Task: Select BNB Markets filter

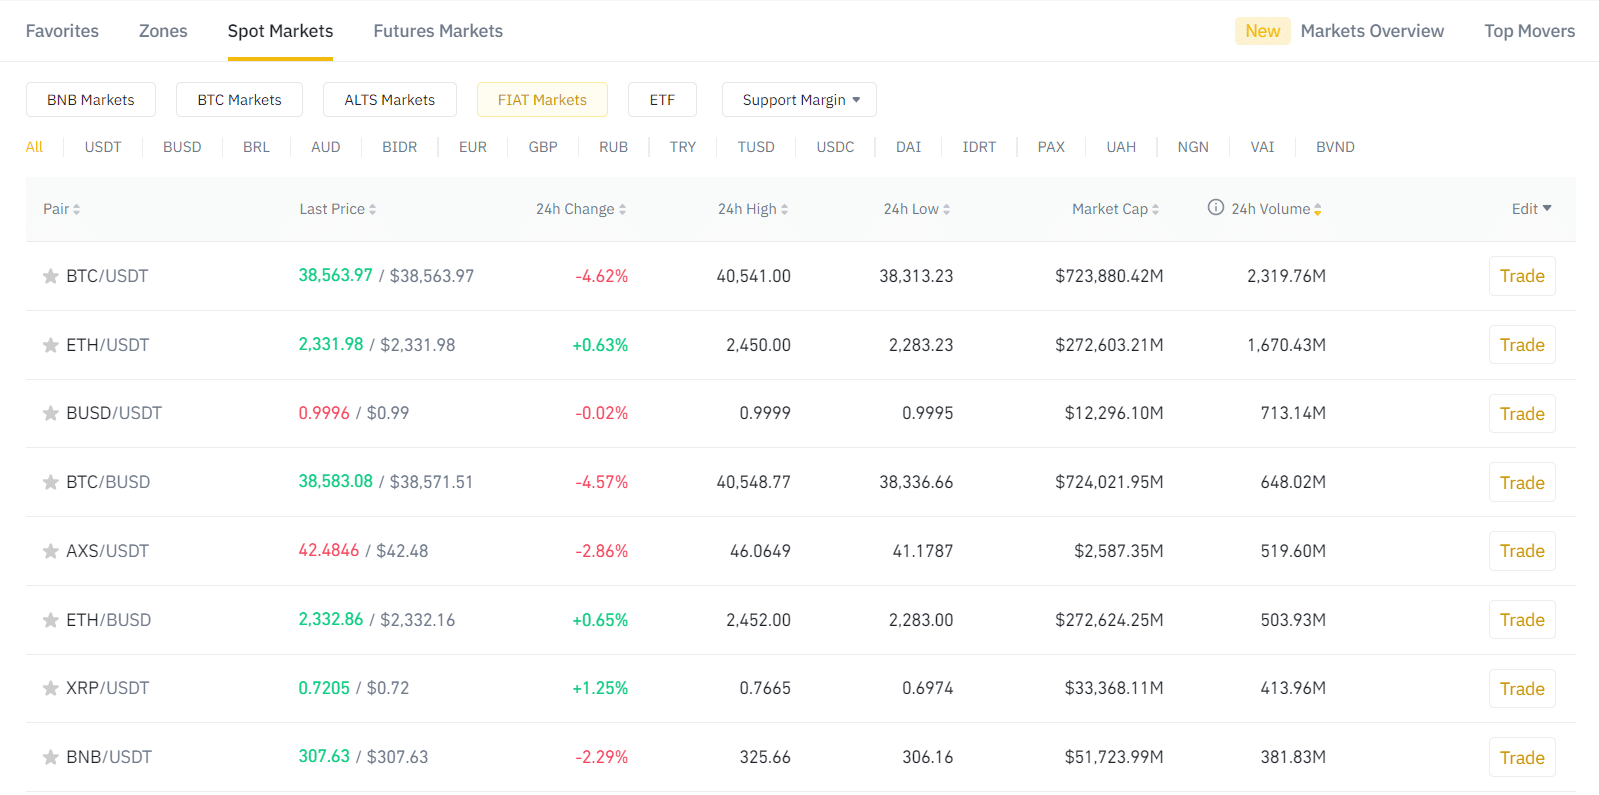Action: (91, 100)
